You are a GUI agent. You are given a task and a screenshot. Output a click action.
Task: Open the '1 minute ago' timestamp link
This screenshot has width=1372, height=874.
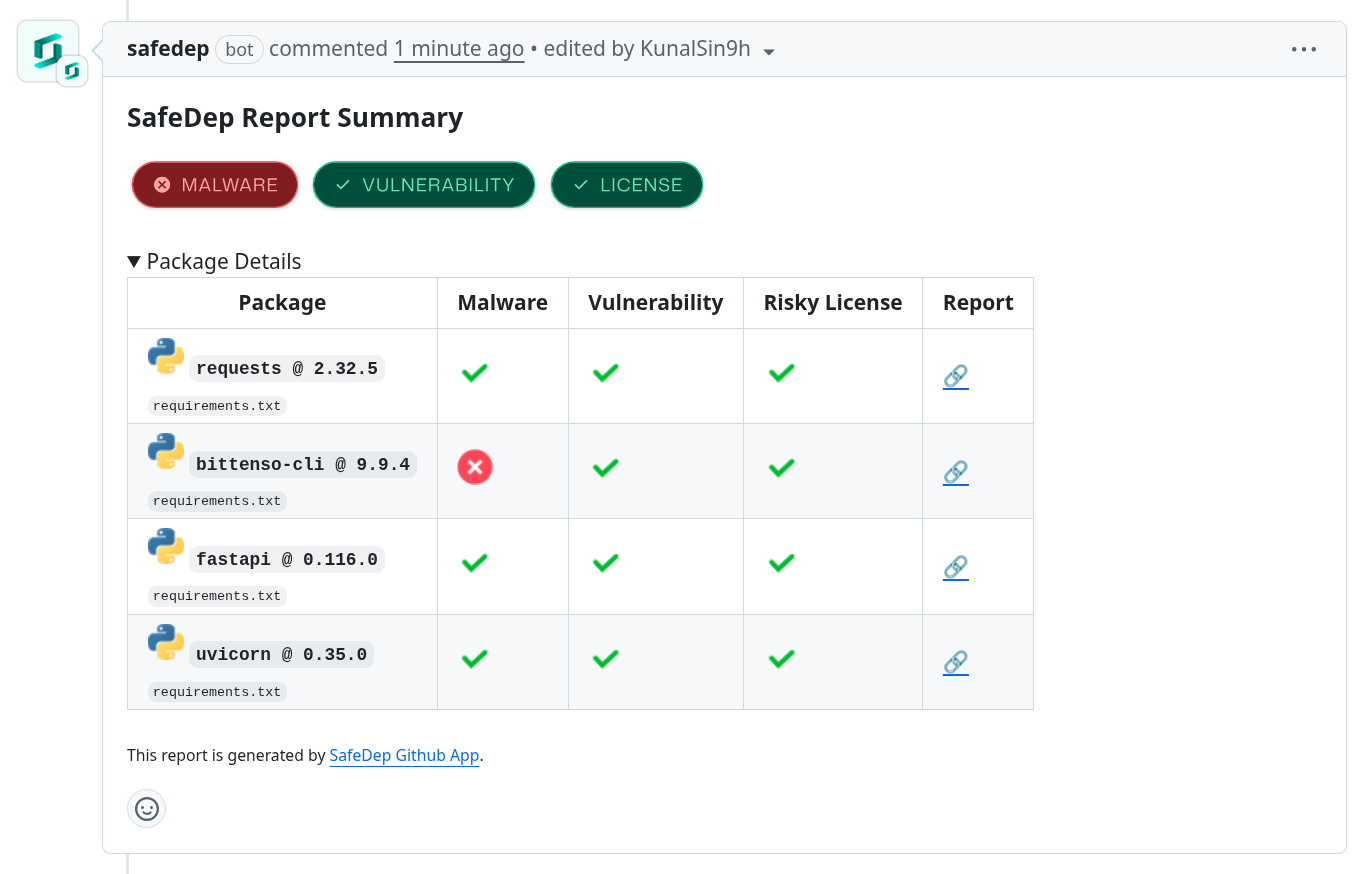coord(459,49)
